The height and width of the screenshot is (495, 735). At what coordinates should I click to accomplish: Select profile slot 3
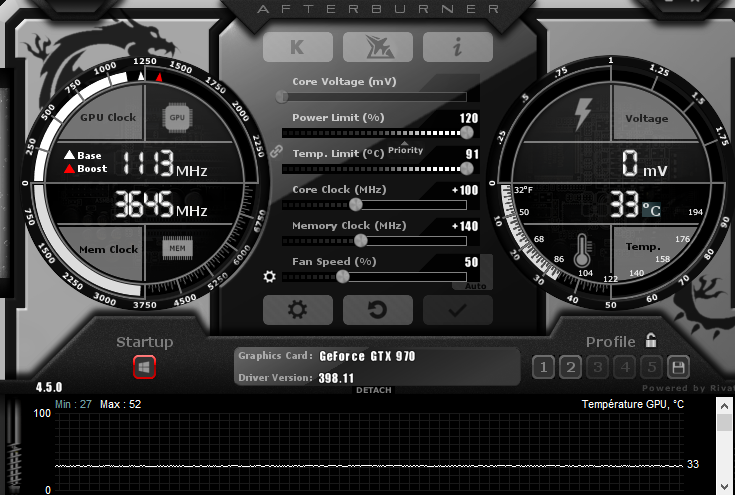pyautogui.click(x=598, y=367)
